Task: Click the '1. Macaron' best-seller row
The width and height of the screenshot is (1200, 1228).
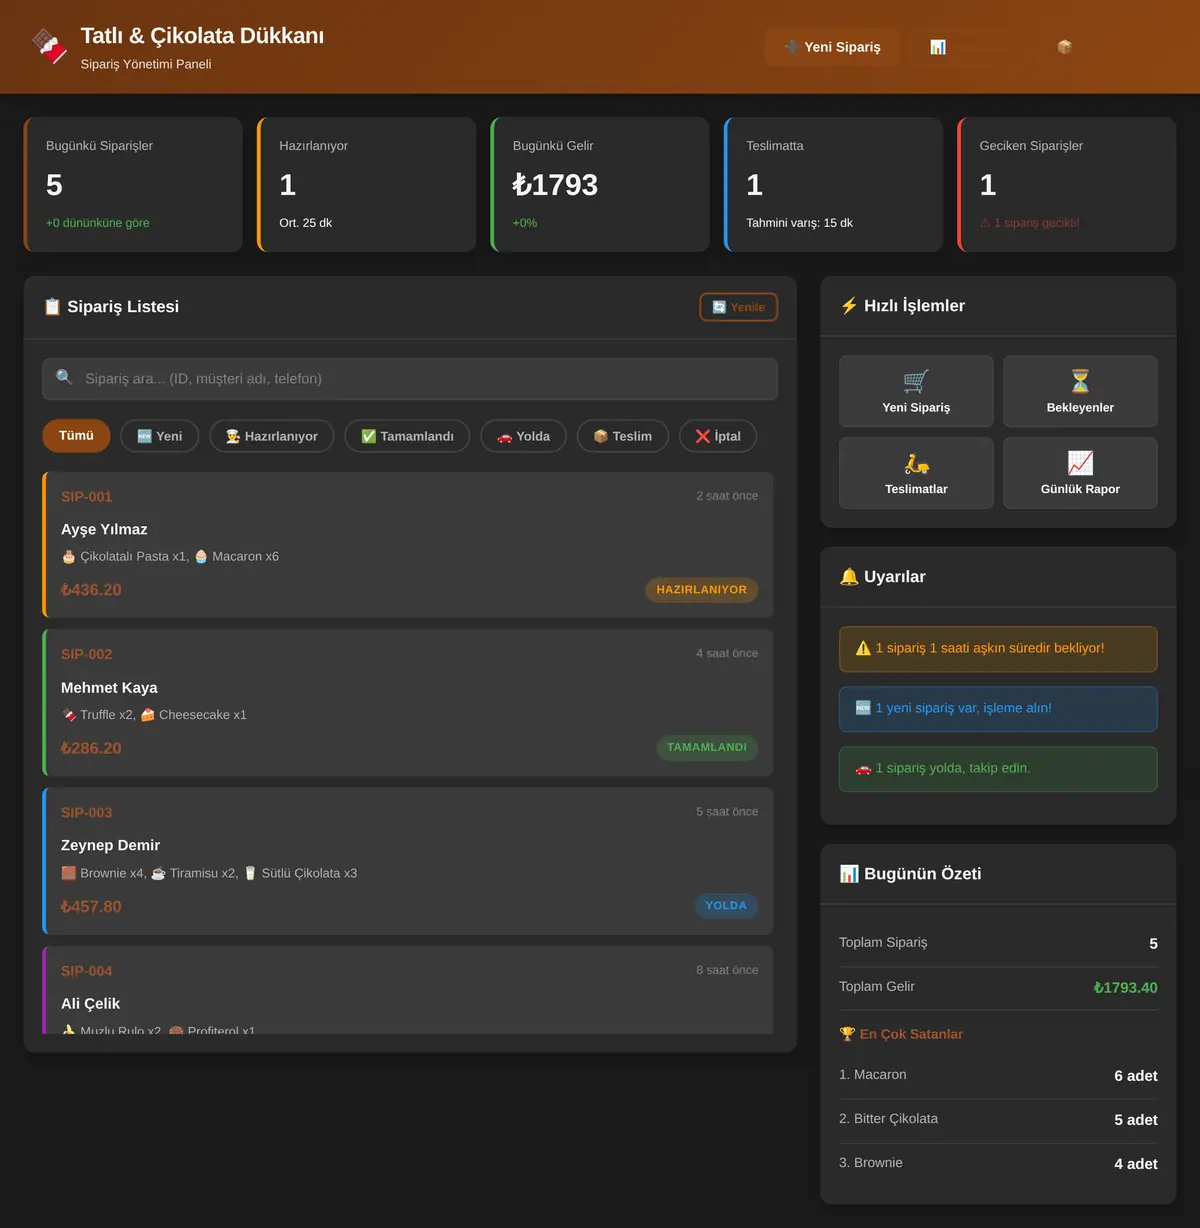Action: (998, 1076)
